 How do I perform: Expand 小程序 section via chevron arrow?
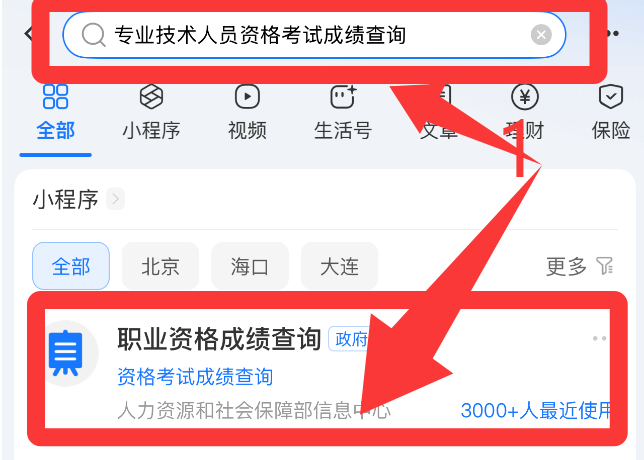115,199
